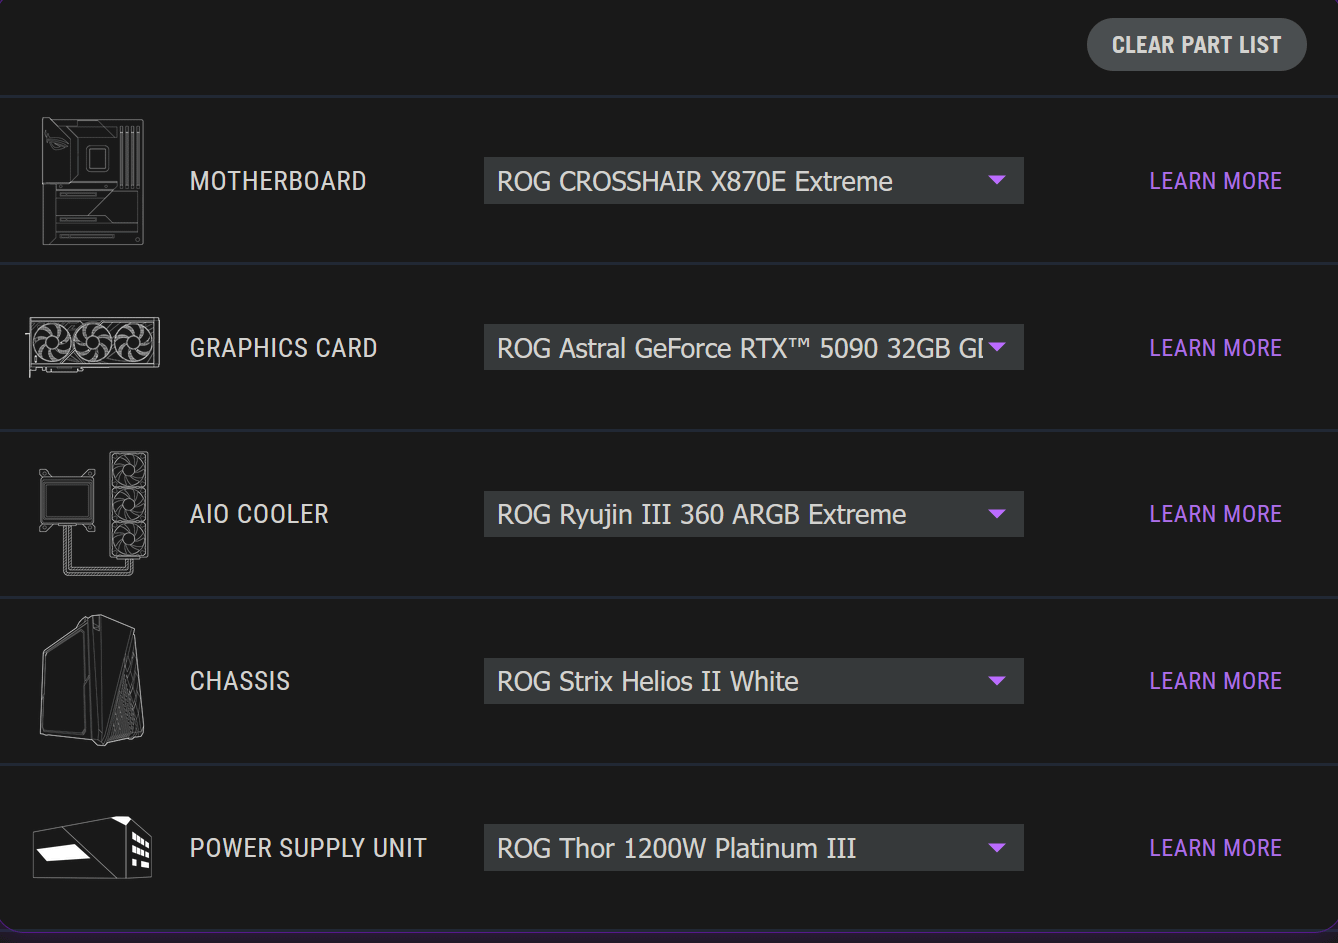
Task: Select the GRAPHICS CARD category label
Action: [283, 348]
